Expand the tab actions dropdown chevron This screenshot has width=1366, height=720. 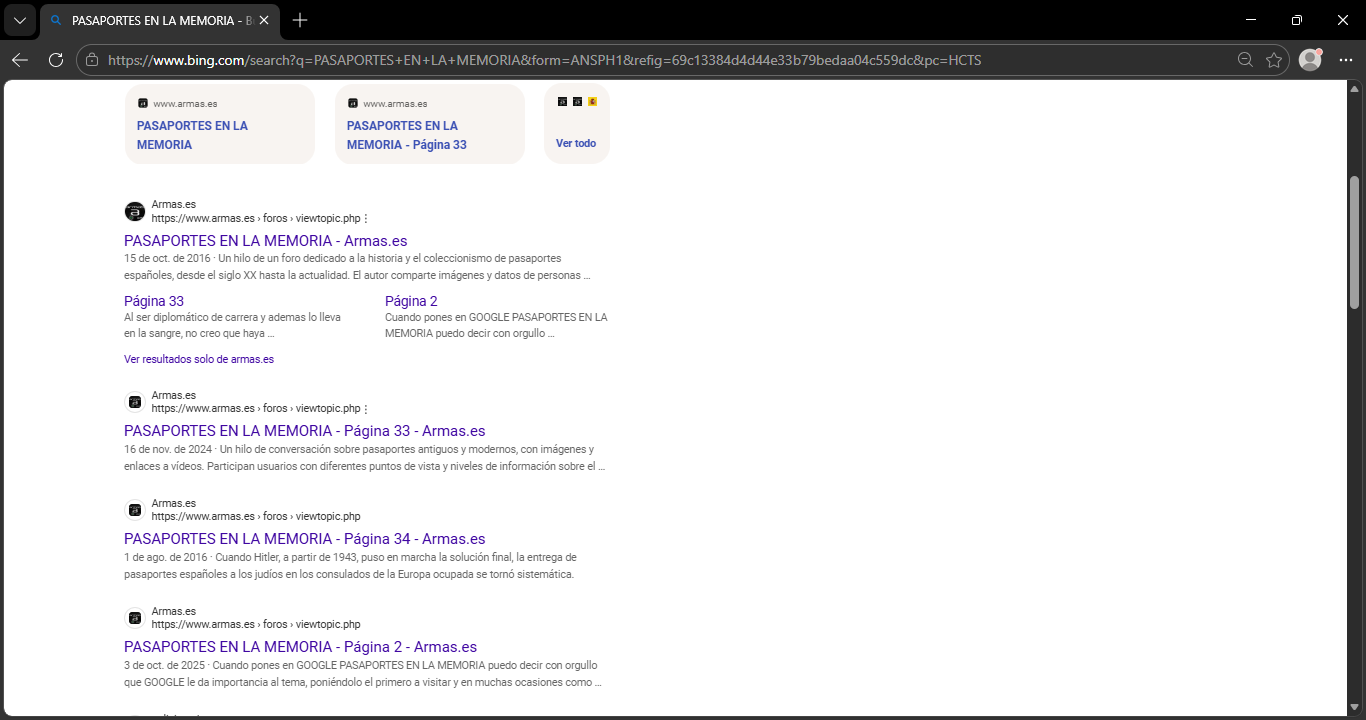coord(19,20)
